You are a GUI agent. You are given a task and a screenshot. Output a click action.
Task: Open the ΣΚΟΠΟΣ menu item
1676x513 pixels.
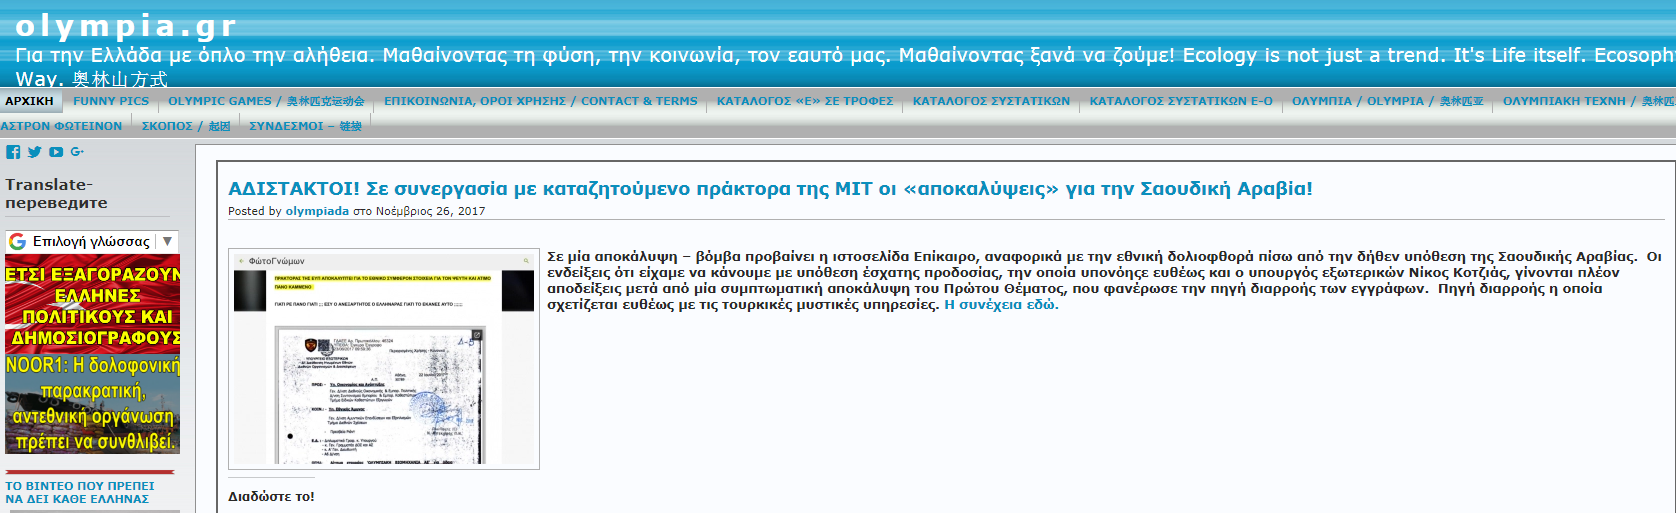pyautogui.click(x=186, y=126)
